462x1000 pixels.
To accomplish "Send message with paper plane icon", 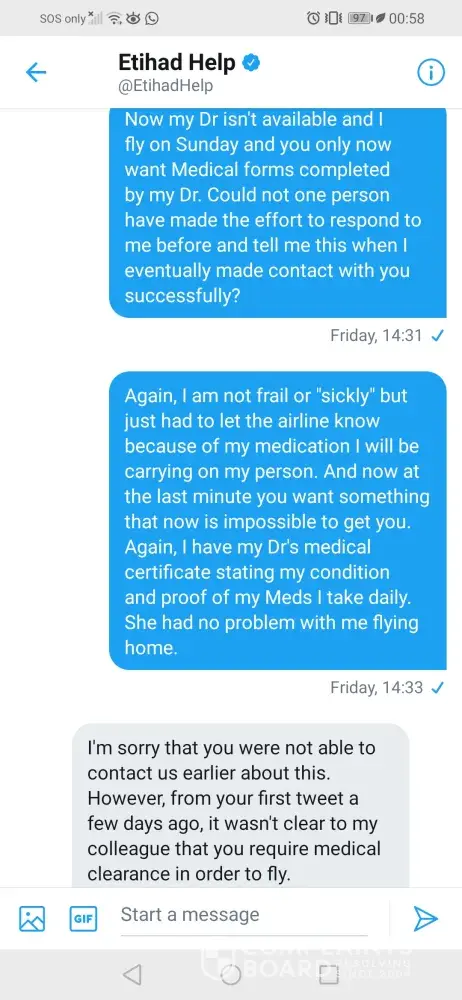I will point(426,918).
